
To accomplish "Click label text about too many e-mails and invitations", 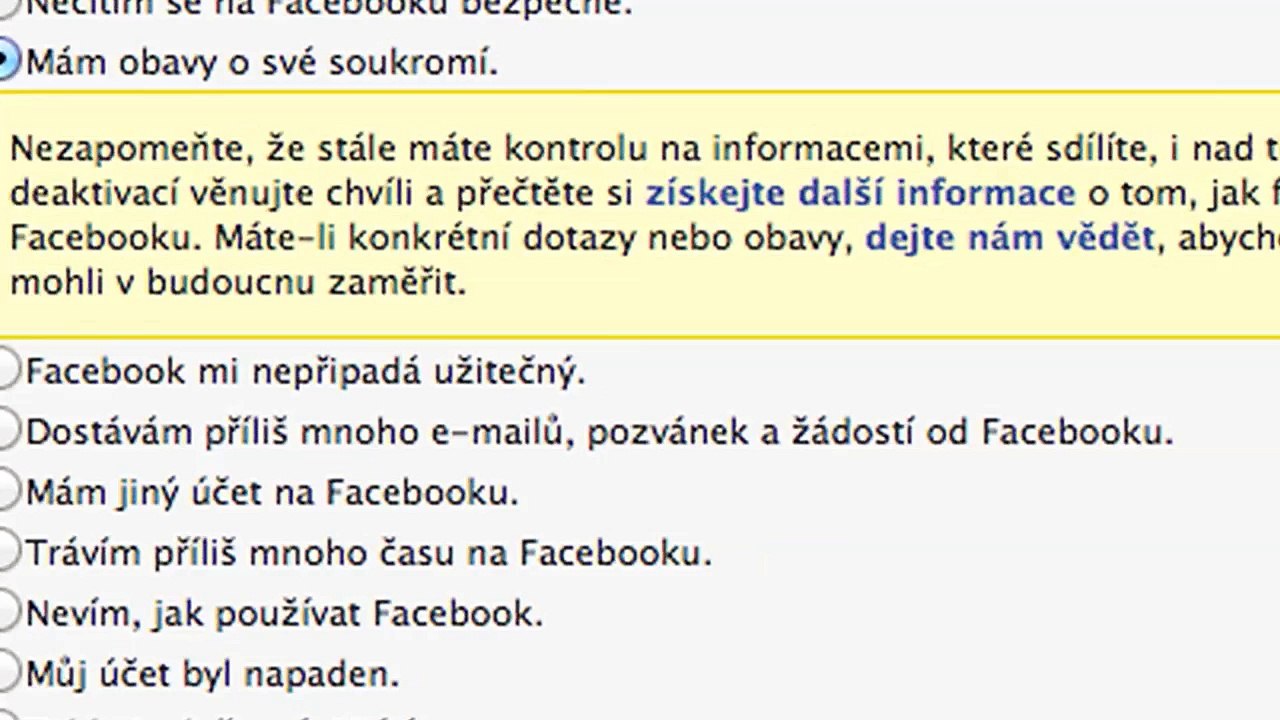I will tap(599, 432).
